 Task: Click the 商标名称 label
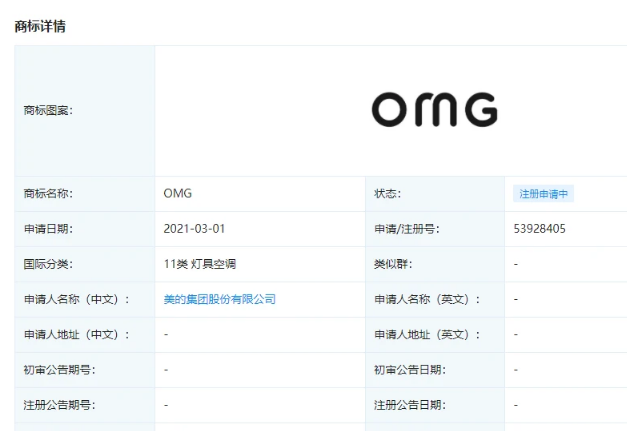(48, 194)
